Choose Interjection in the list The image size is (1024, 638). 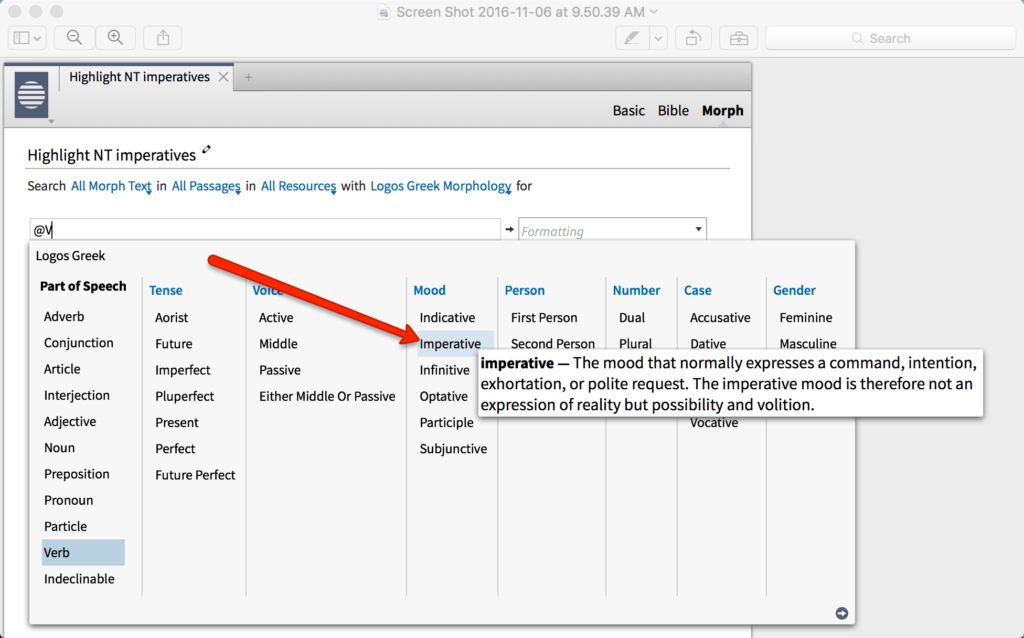tap(76, 395)
